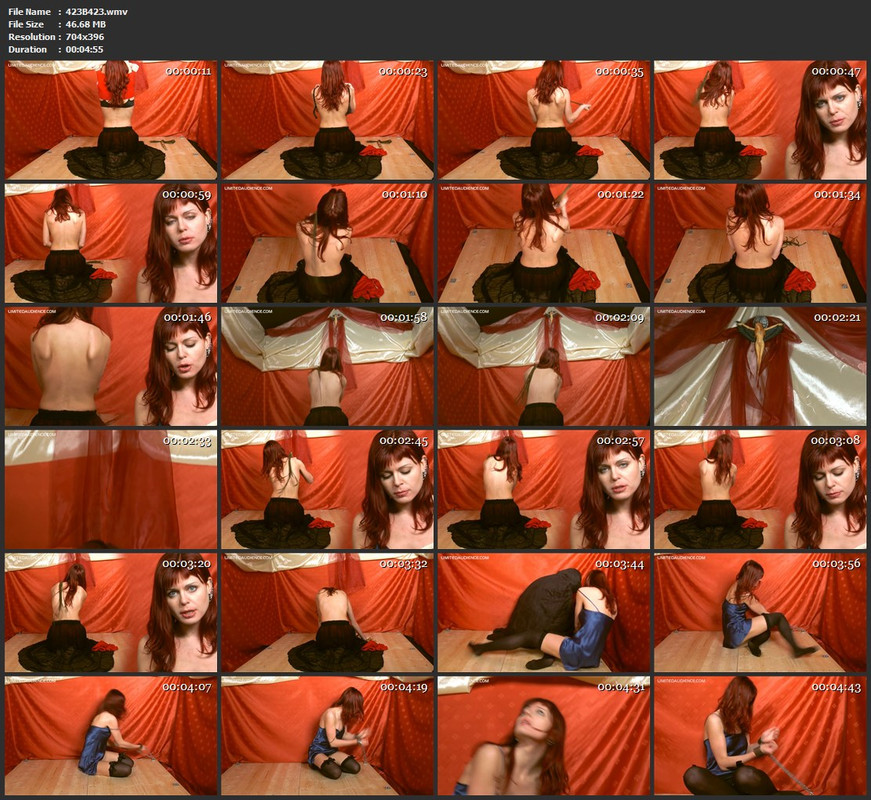The height and width of the screenshot is (800, 871).
Task: Click the frame at 00:03:32
Action: click(327, 613)
